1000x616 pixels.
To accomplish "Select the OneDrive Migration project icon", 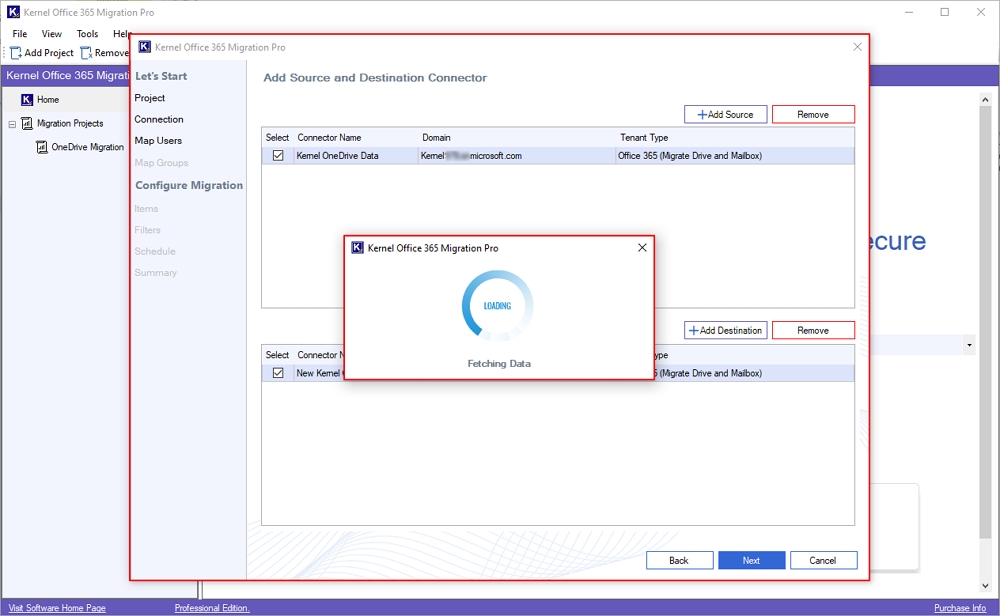I will (x=41, y=147).
